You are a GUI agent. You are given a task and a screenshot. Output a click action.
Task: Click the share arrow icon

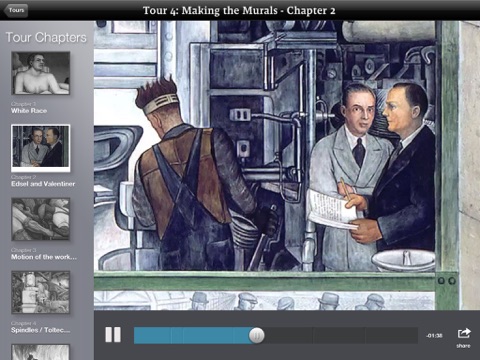(464, 333)
